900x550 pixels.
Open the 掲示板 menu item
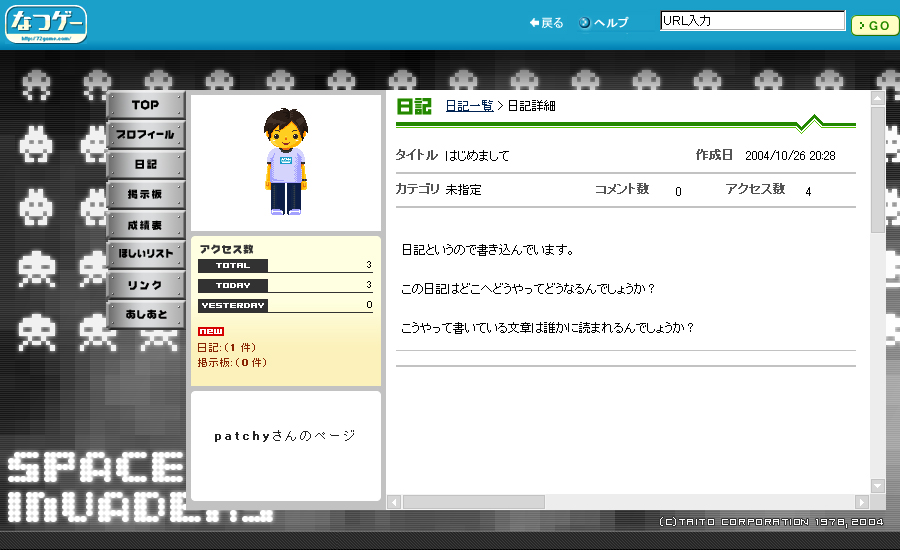click(146, 195)
